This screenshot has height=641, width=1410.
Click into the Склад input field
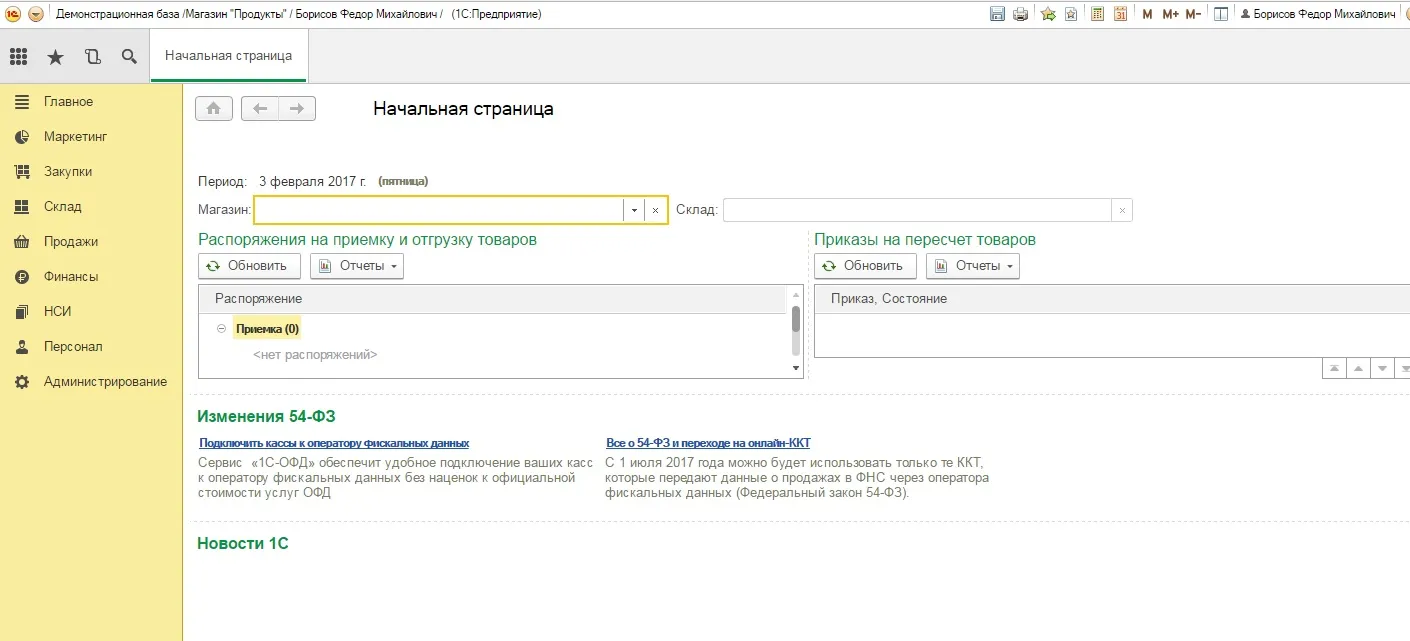coord(917,211)
